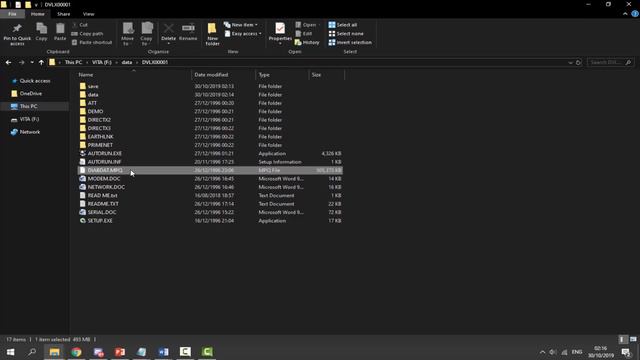Click data in address breadcrumb

coord(127,62)
